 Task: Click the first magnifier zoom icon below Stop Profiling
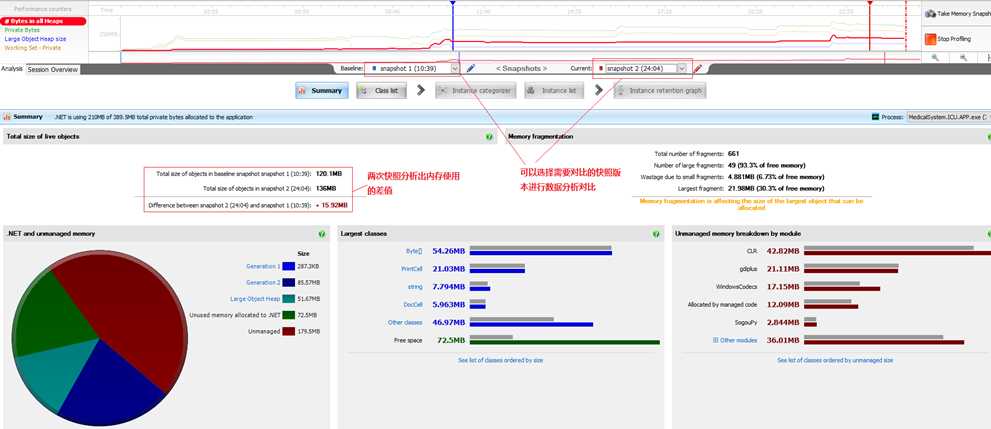click(935, 57)
